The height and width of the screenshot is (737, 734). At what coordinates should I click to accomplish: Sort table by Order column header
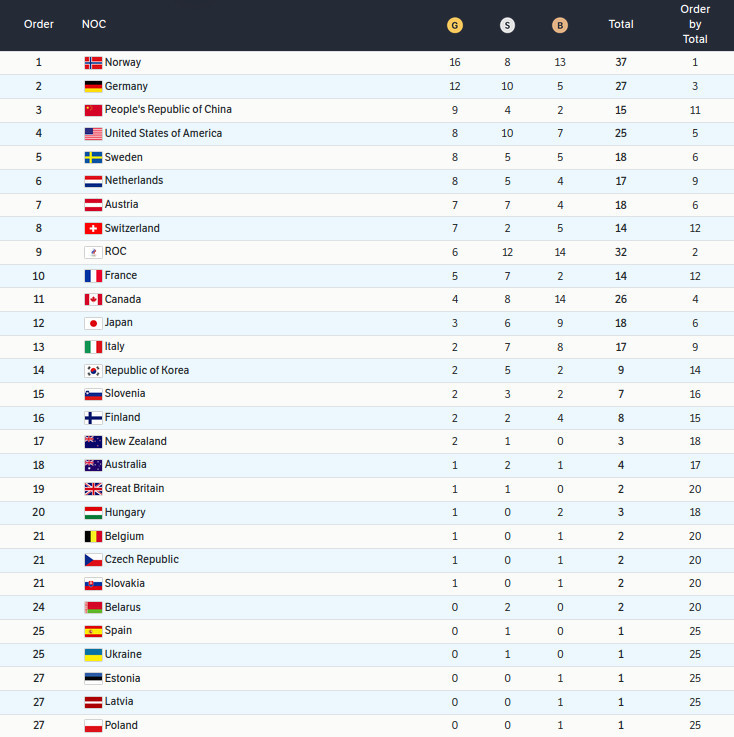[39, 25]
